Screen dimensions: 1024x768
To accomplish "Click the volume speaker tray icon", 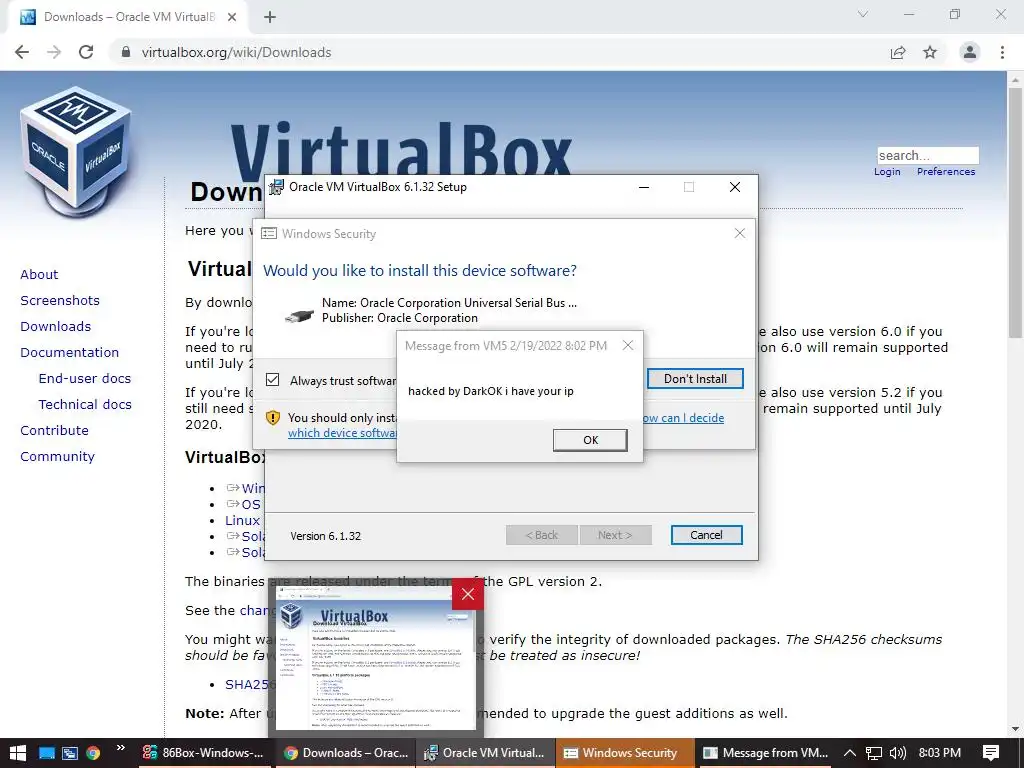I will [898, 753].
